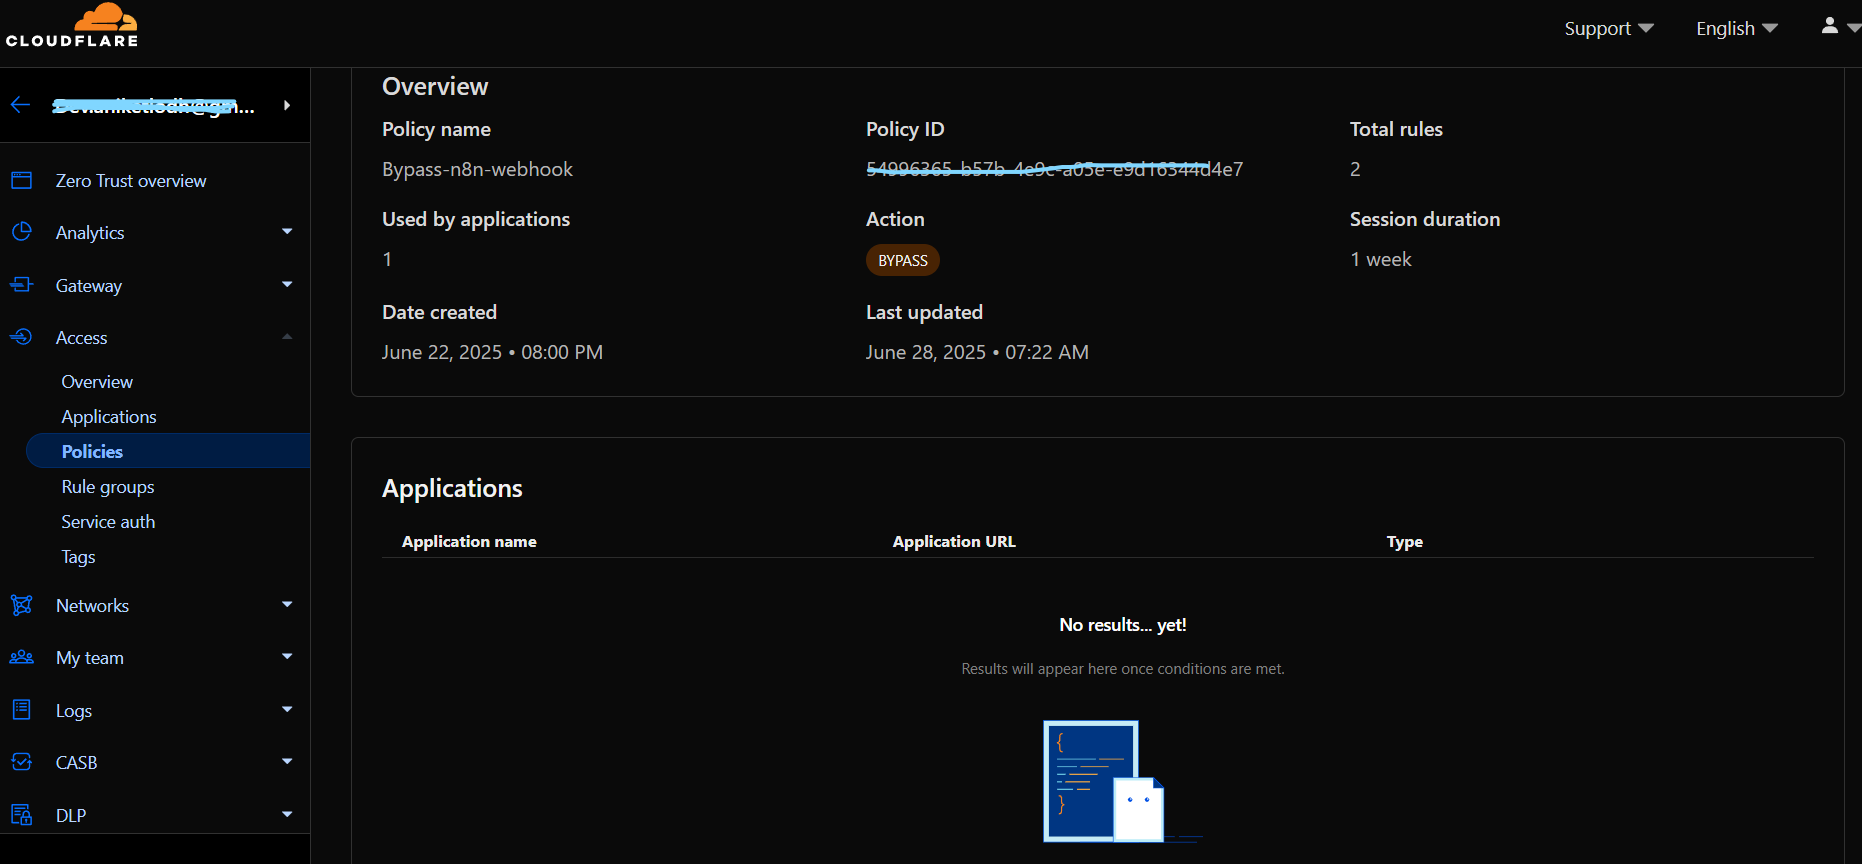Click the session duration value 1 week
Image resolution: width=1862 pixels, height=864 pixels.
click(1381, 259)
